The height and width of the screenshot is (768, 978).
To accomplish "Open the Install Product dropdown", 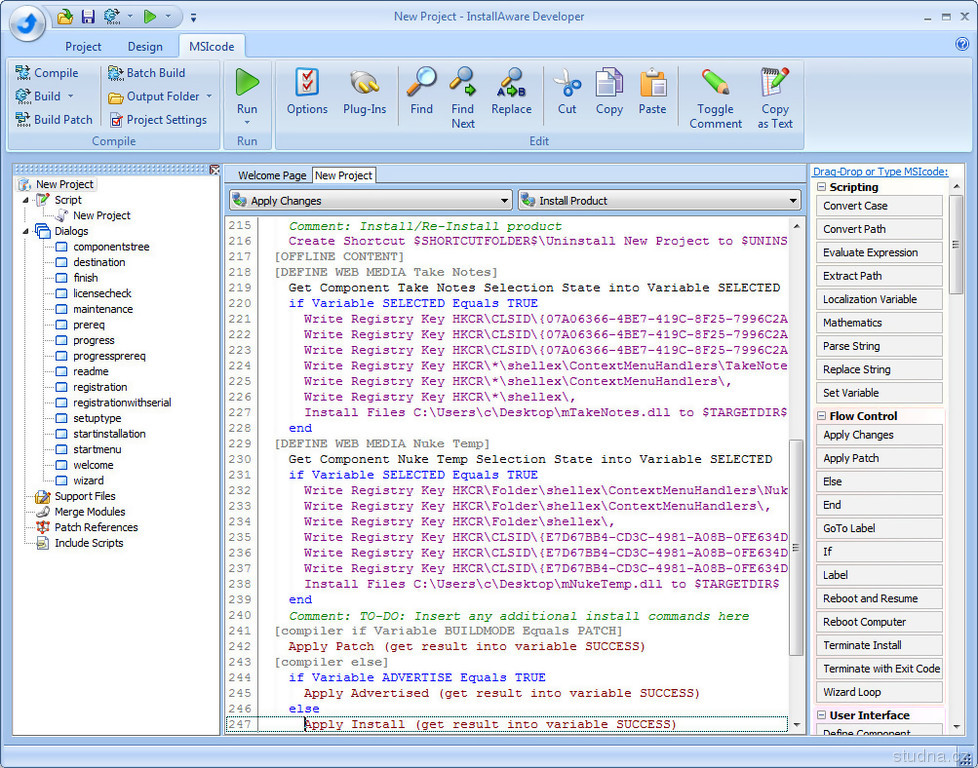I will 793,201.
